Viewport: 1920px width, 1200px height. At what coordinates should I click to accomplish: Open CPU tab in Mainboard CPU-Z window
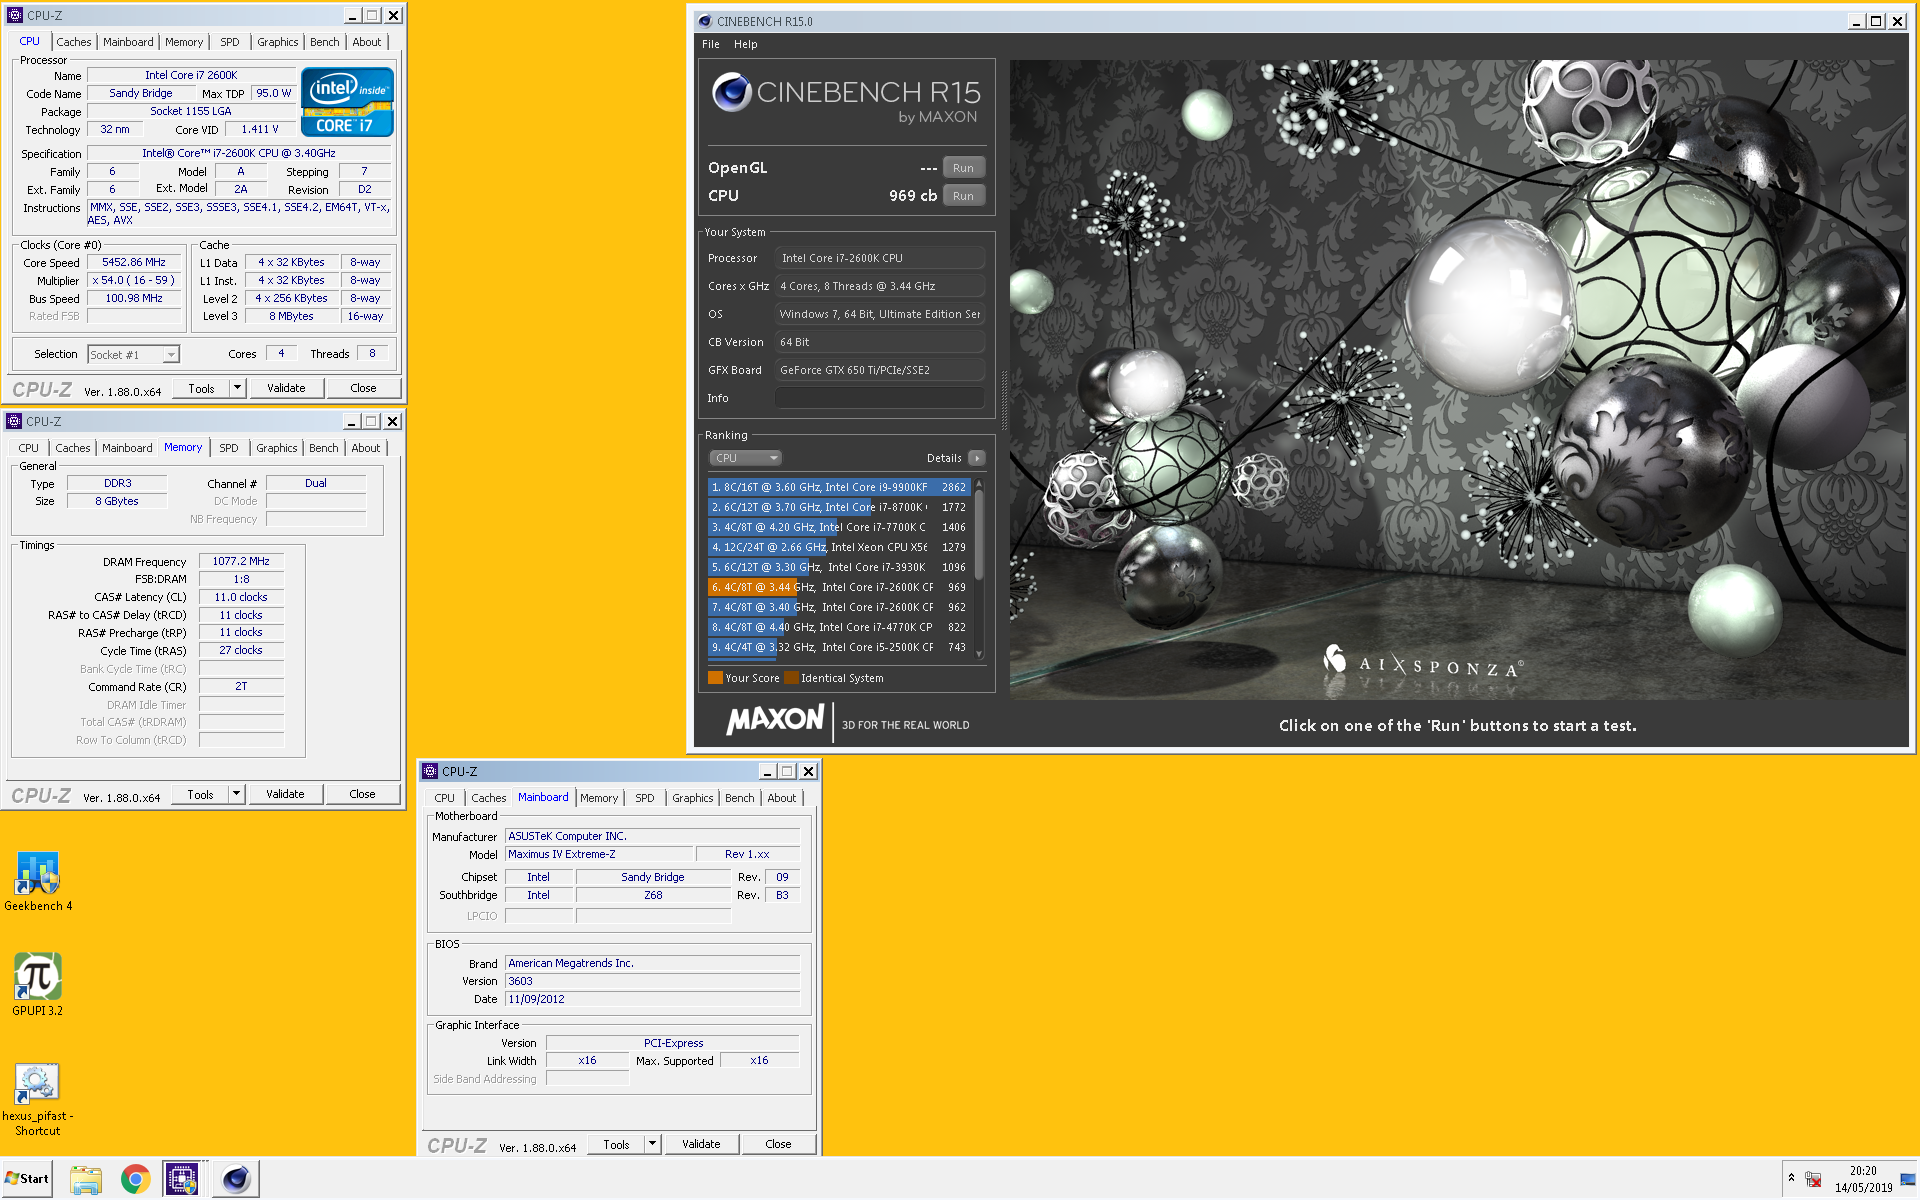444,798
